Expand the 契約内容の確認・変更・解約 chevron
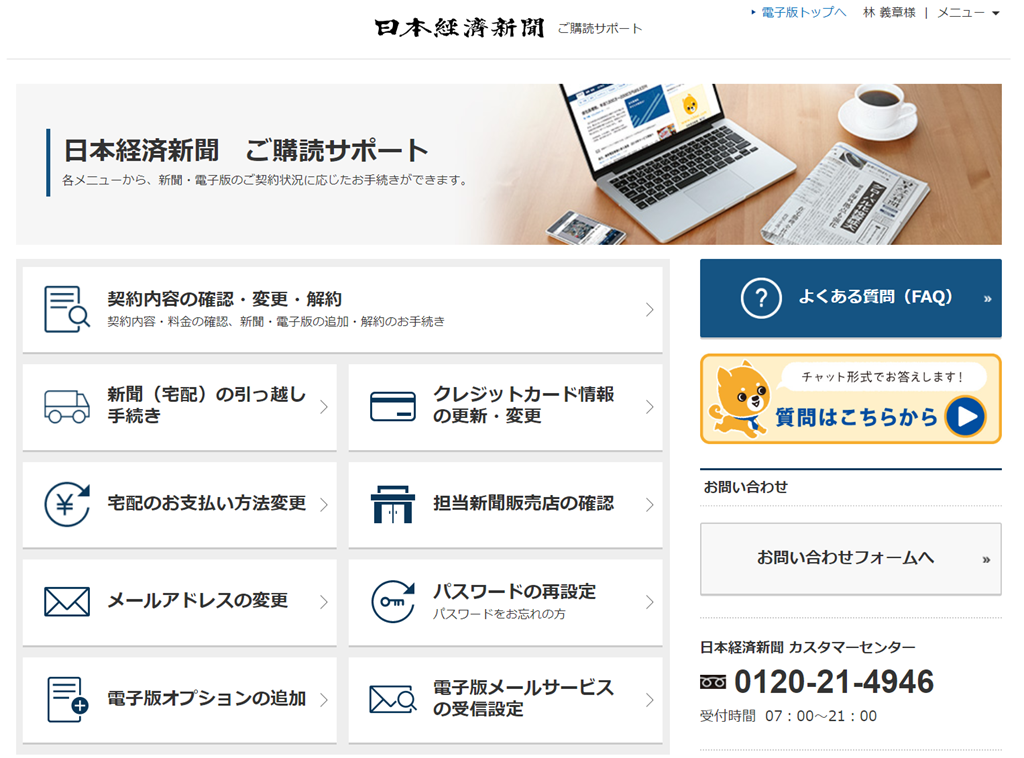Image resolution: width=1024 pixels, height=758 pixels. tap(649, 309)
